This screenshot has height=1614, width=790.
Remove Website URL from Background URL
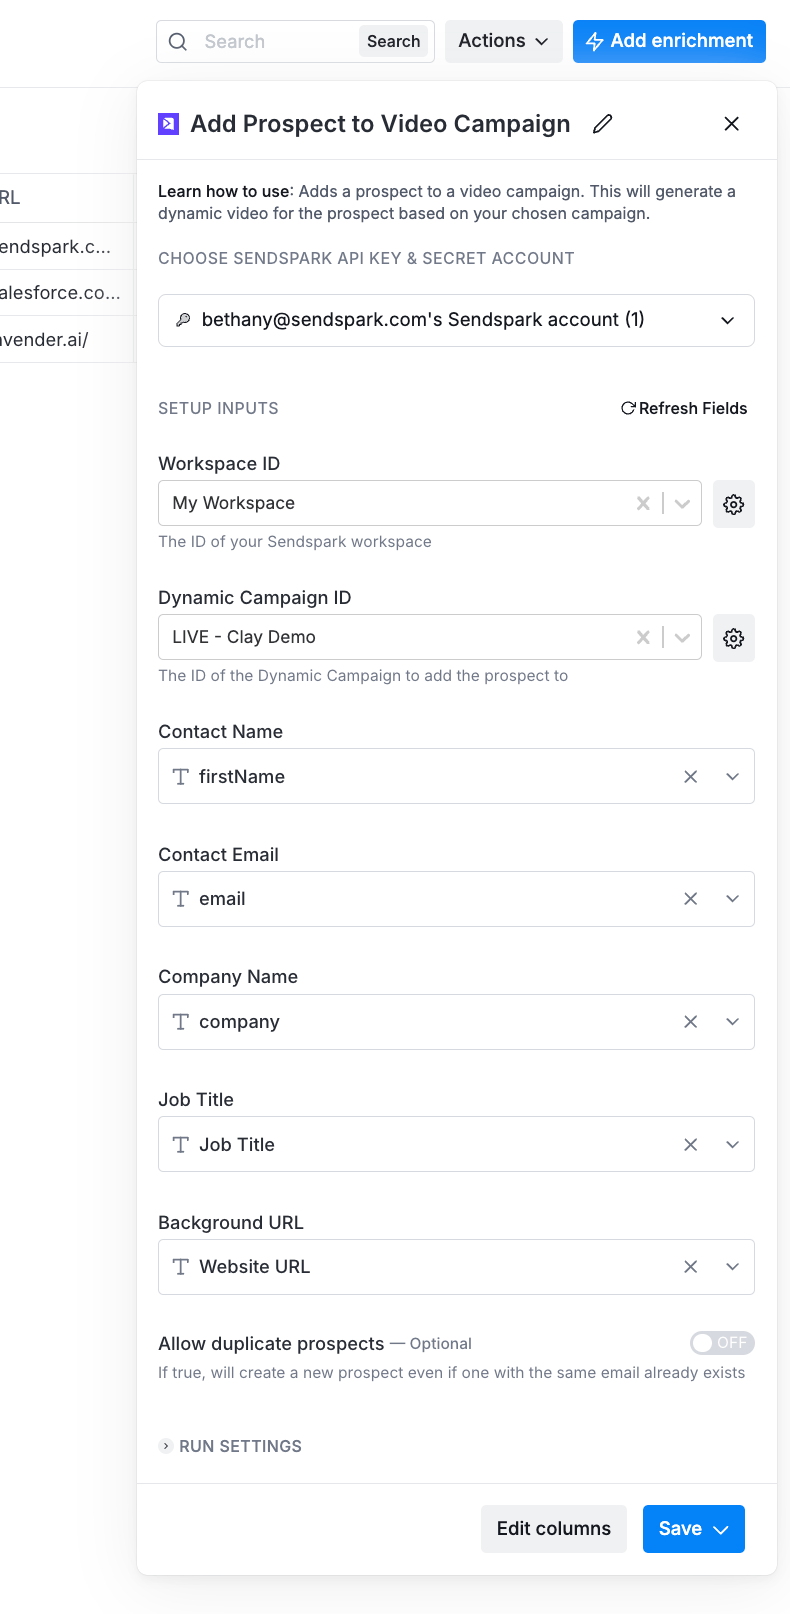point(690,1267)
